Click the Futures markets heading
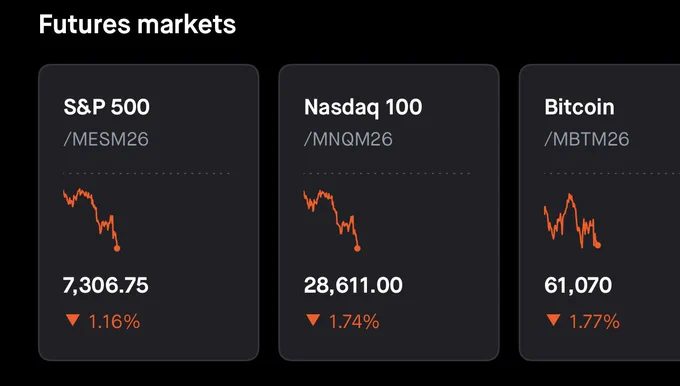 tap(137, 24)
